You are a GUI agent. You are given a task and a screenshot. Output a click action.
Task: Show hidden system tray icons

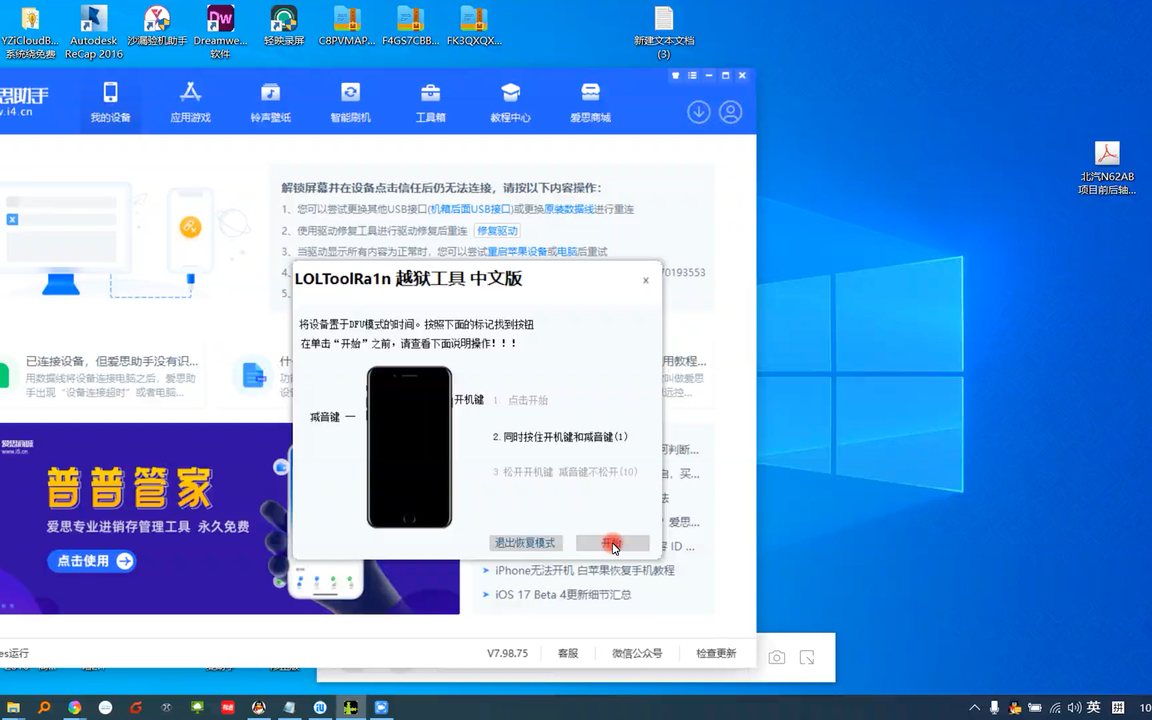pos(974,708)
